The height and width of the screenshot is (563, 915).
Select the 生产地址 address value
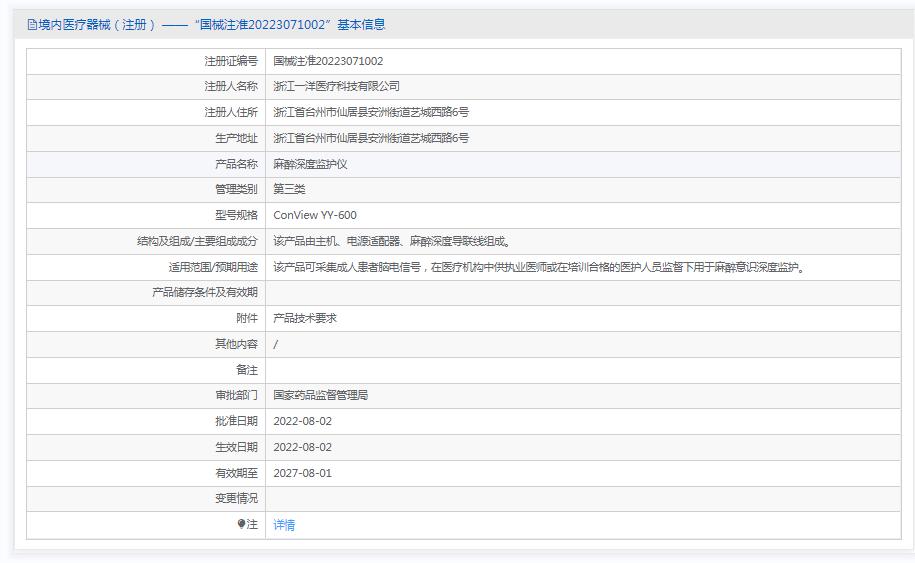tap(371, 138)
